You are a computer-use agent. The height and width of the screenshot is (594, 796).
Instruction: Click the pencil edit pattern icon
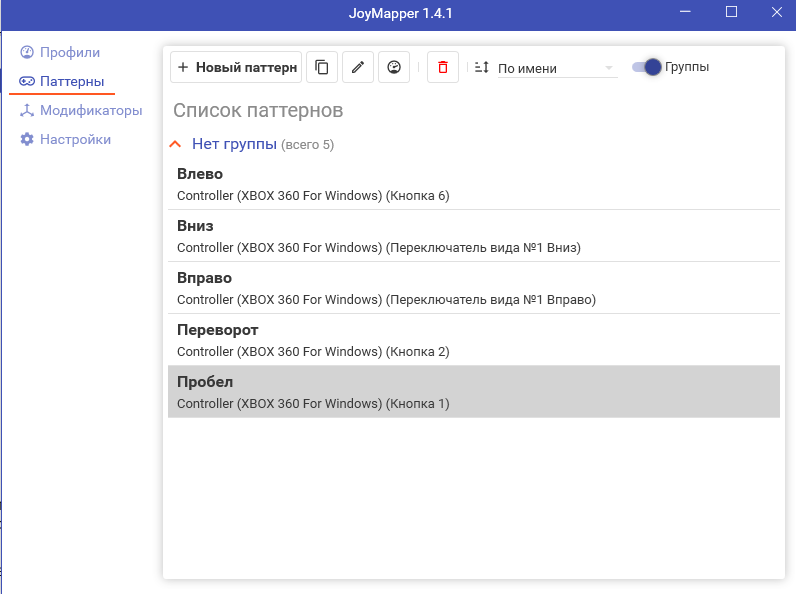(x=358, y=67)
